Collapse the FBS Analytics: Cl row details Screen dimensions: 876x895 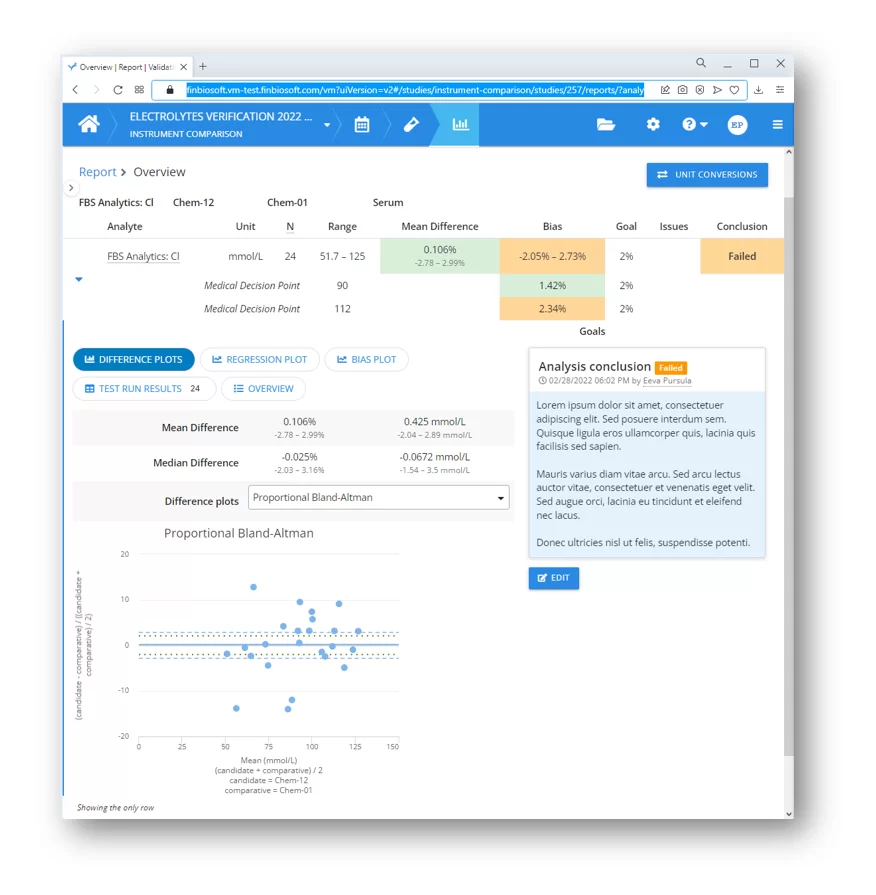pyautogui.click(x=79, y=280)
